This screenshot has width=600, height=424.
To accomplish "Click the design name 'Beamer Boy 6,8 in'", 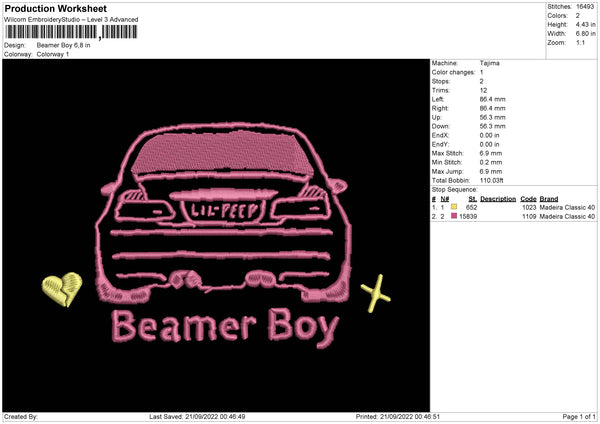I will click(x=64, y=45).
